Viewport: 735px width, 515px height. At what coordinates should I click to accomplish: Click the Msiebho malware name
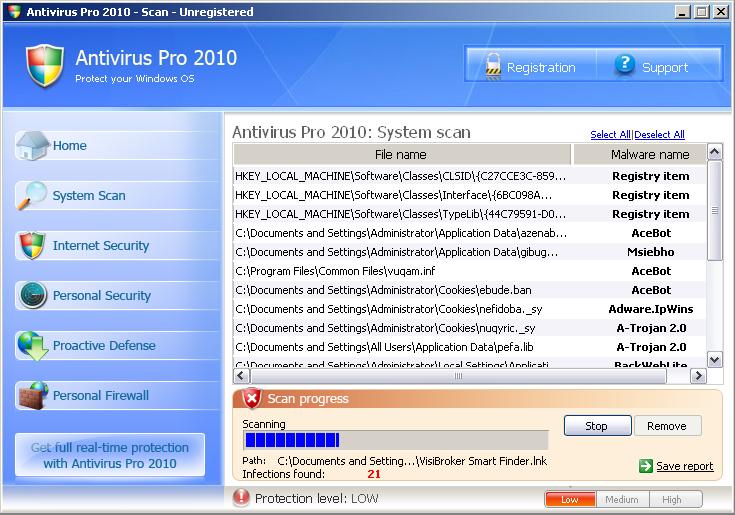[651, 252]
